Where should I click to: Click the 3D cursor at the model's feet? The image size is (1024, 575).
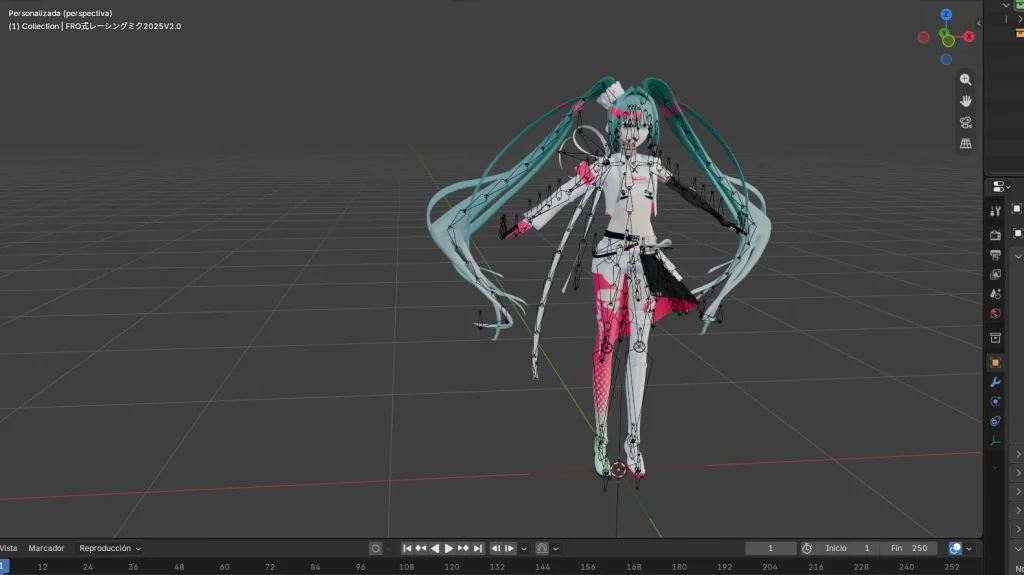coord(618,469)
